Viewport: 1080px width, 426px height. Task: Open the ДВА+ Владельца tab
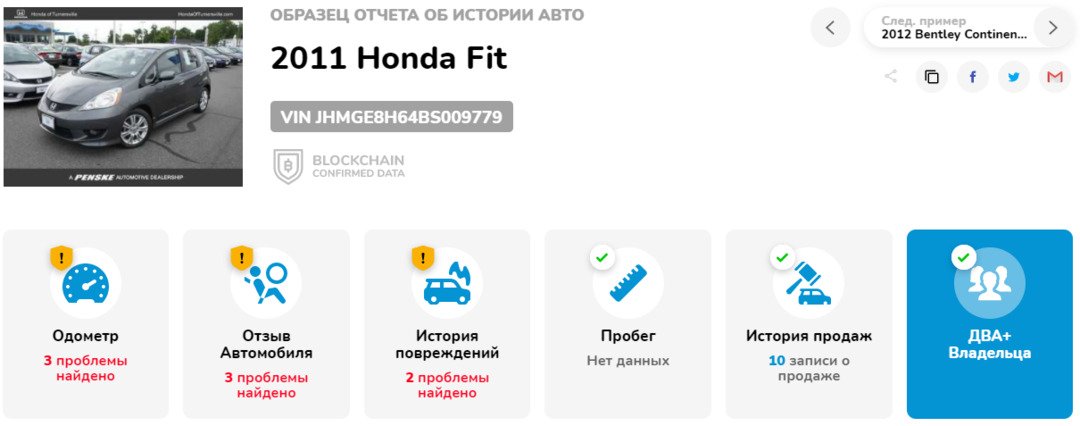click(x=989, y=324)
